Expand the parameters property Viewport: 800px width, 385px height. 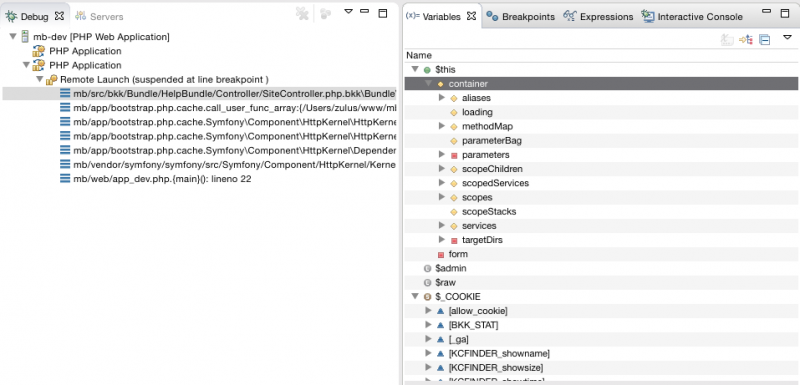(442, 155)
